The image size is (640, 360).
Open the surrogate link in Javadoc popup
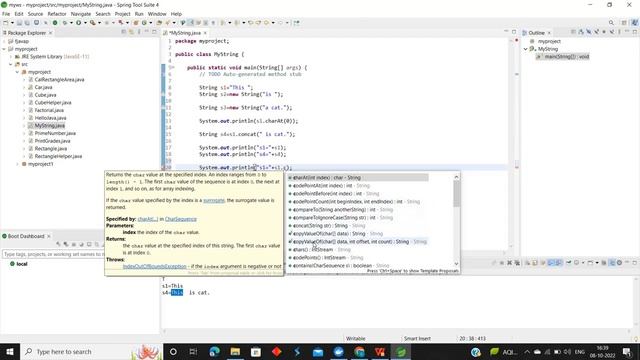(x=214, y=200)
